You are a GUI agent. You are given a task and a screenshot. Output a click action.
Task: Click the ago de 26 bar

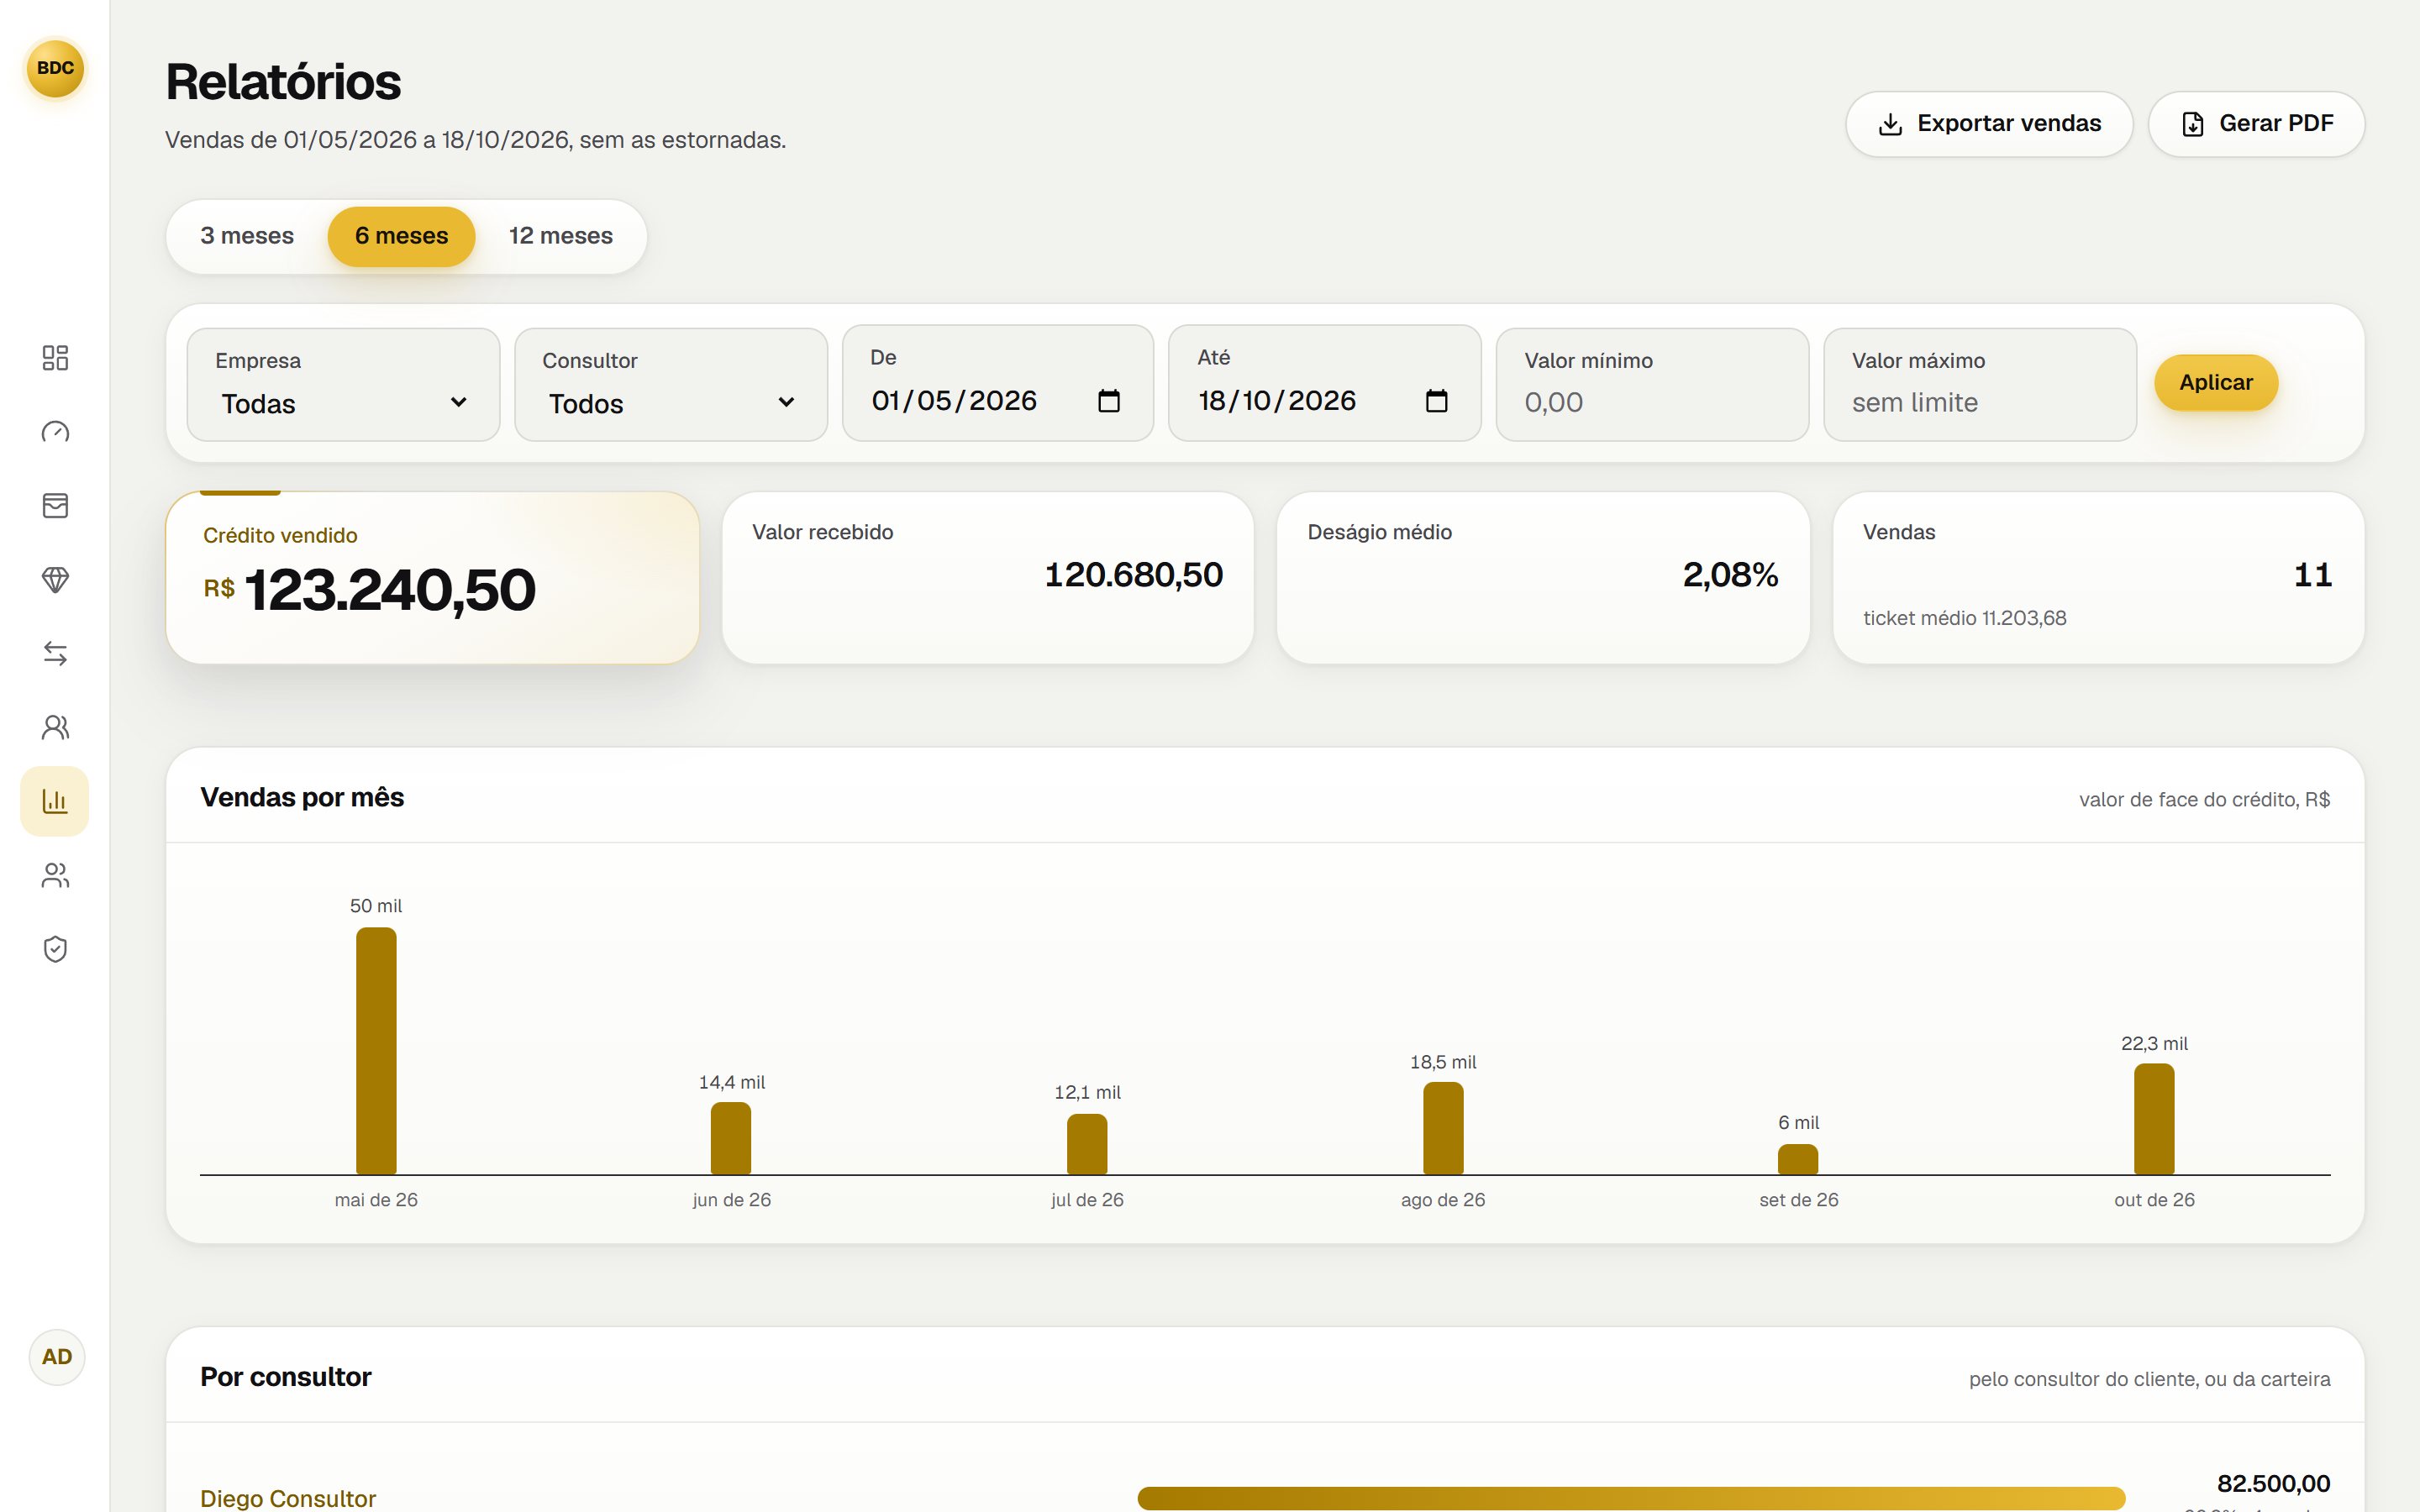[x=1443, y=1129]
